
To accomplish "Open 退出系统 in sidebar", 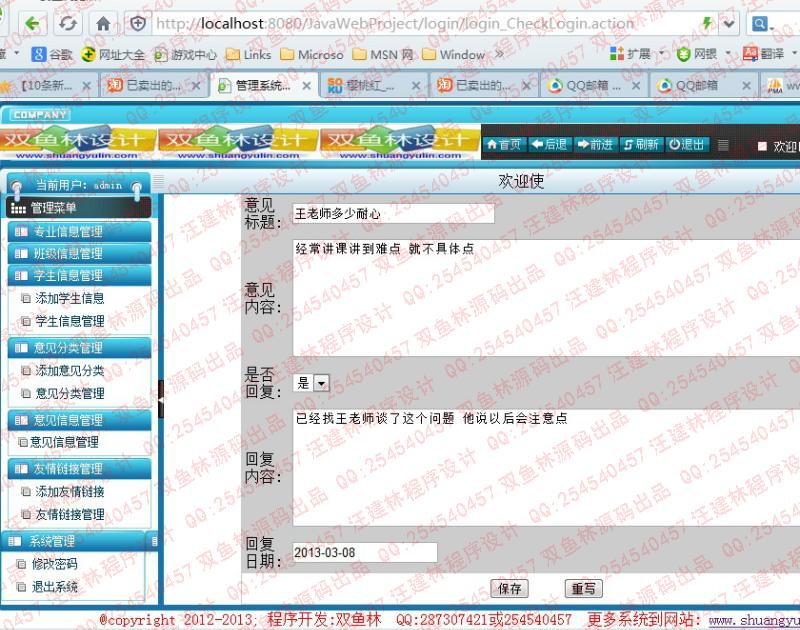I will click(54, 587).
